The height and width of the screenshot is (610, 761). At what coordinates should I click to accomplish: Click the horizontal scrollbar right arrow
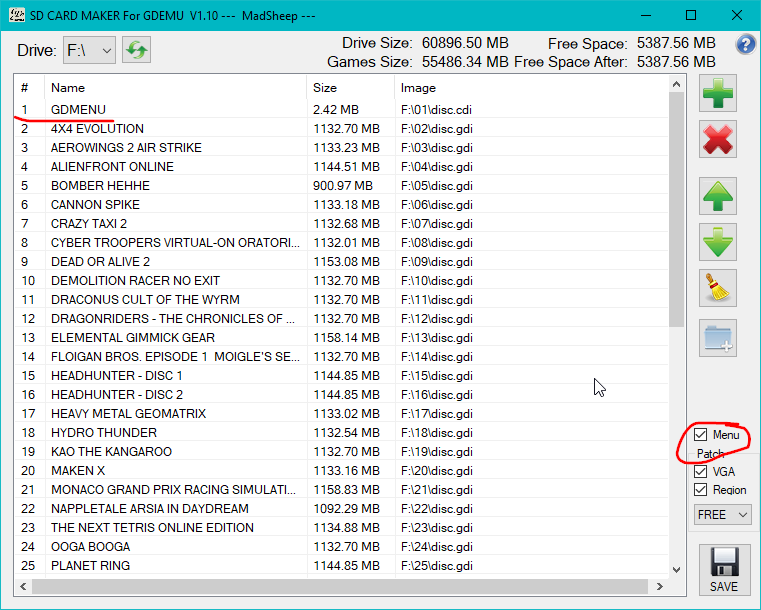pyautogui.click(x=660, y=586)
